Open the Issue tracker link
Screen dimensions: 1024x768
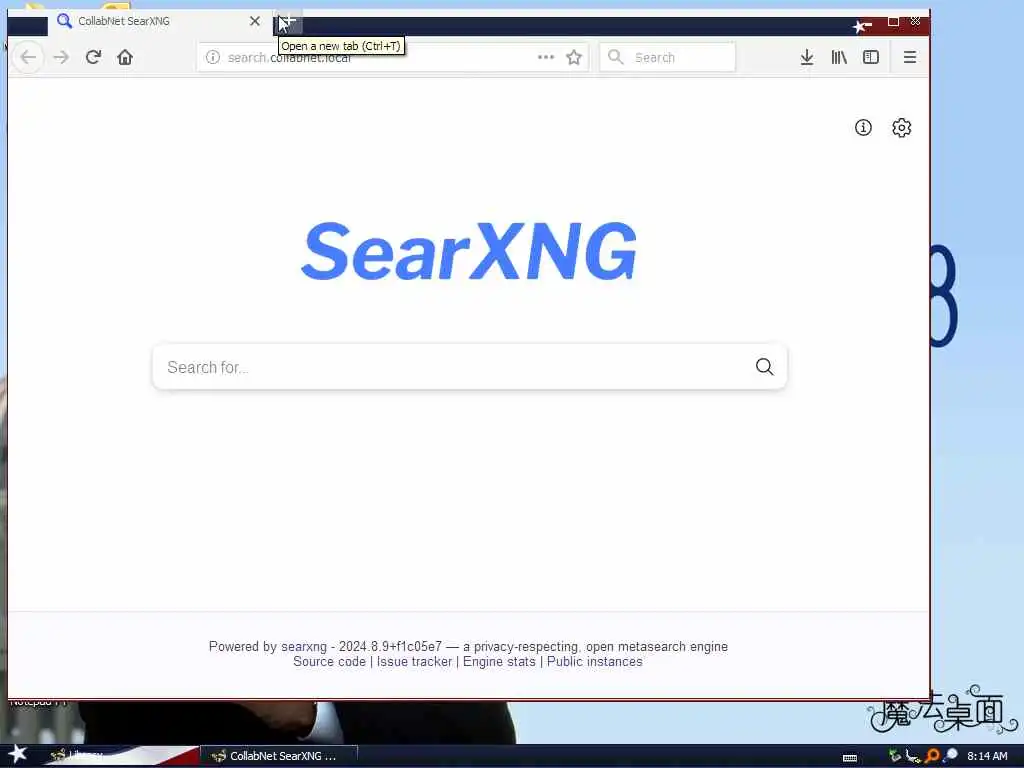coord(414,662)
